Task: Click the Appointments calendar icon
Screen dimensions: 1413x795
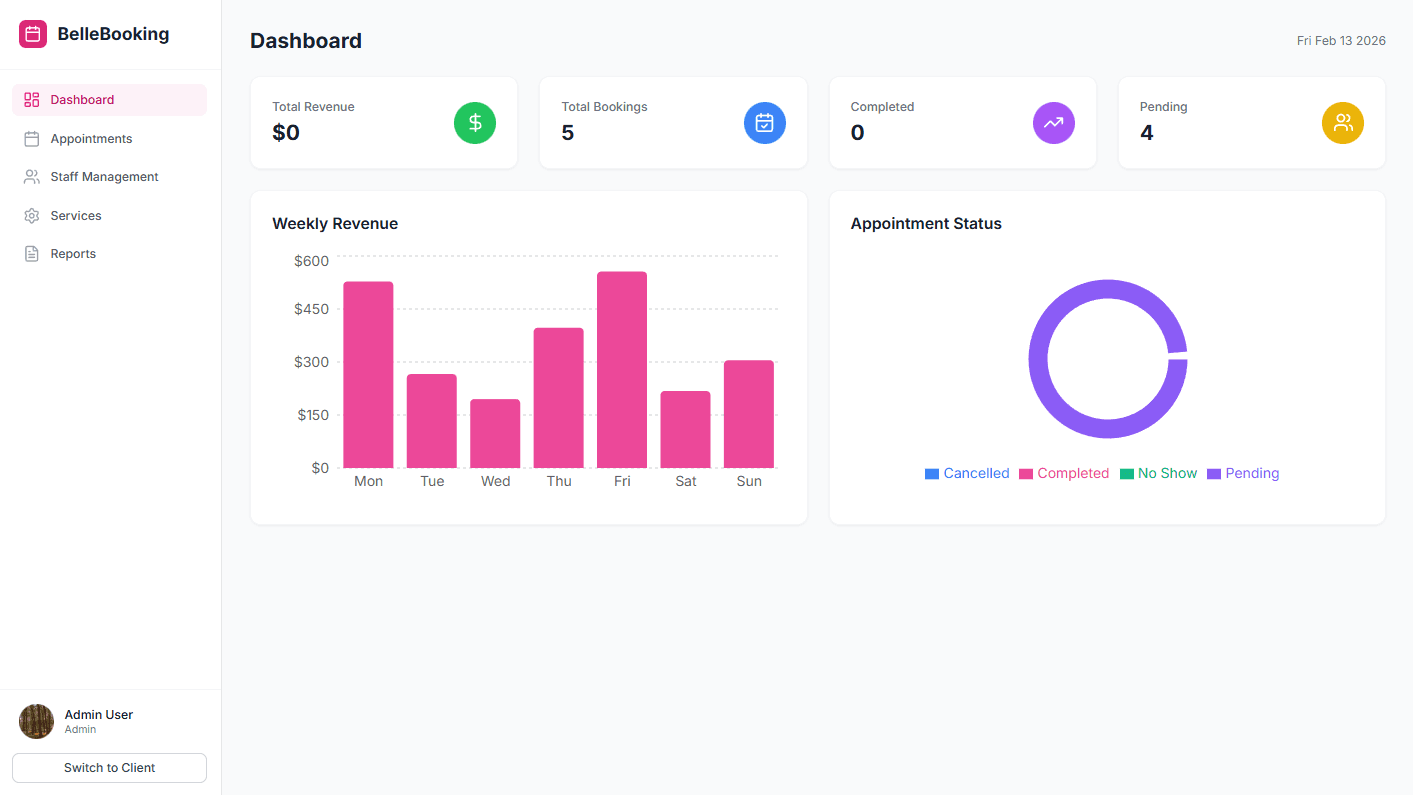Action: point(30,138)
